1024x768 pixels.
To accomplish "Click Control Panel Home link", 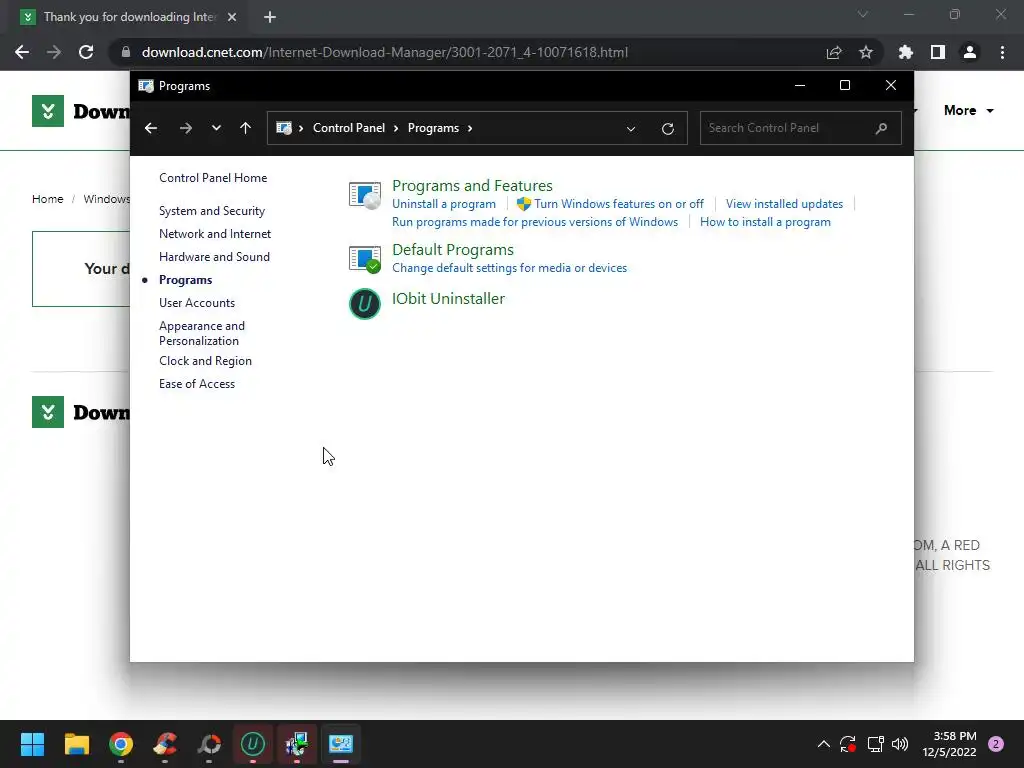I will (x=213, y=178).
